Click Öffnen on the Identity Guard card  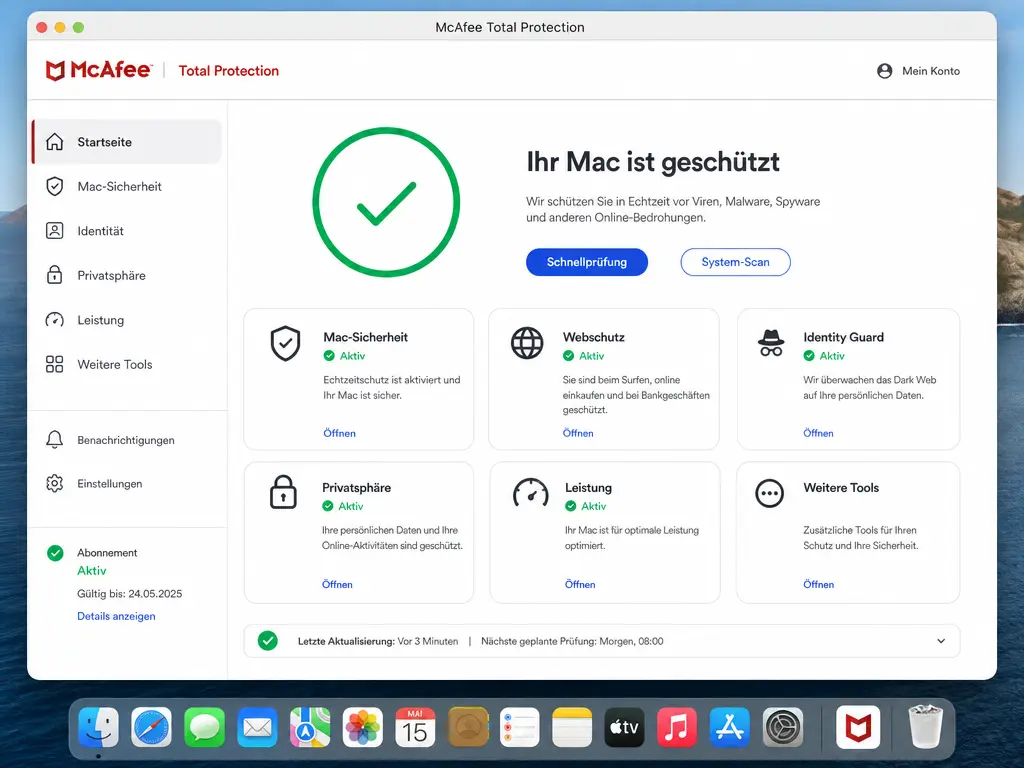tap(818, 433)
